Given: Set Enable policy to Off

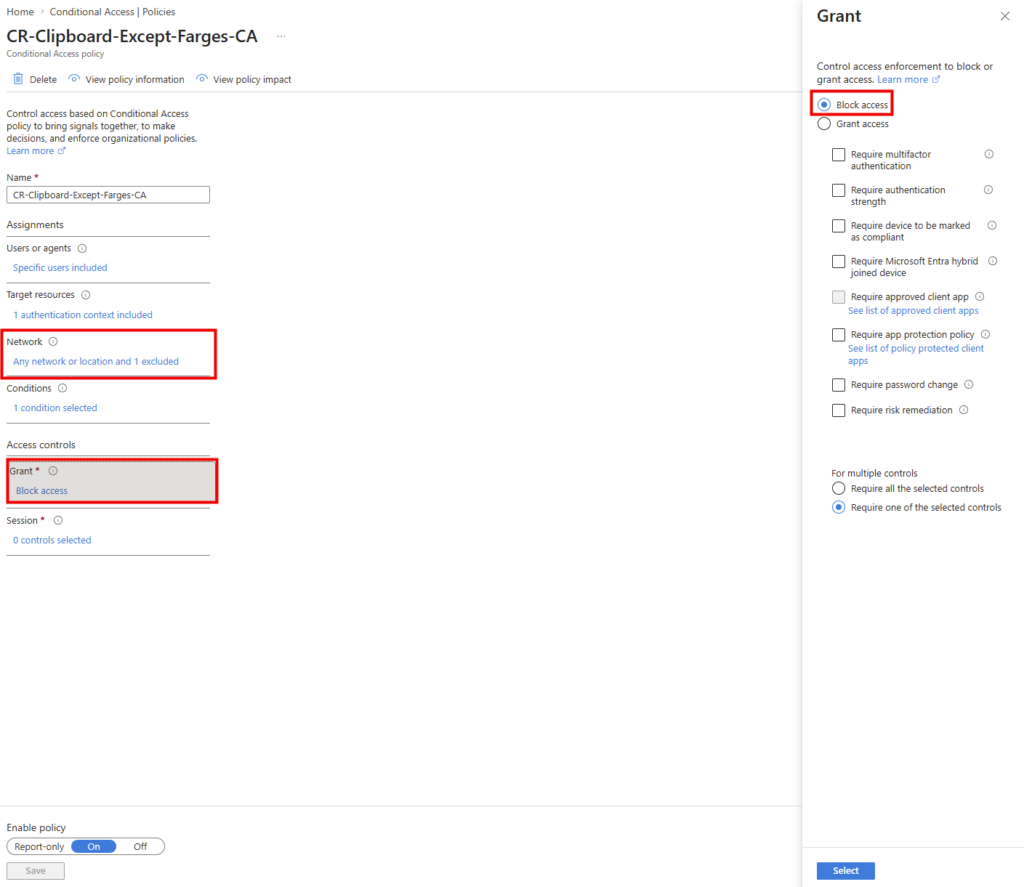Looking at the screenshot, I should tap(140, 847).
